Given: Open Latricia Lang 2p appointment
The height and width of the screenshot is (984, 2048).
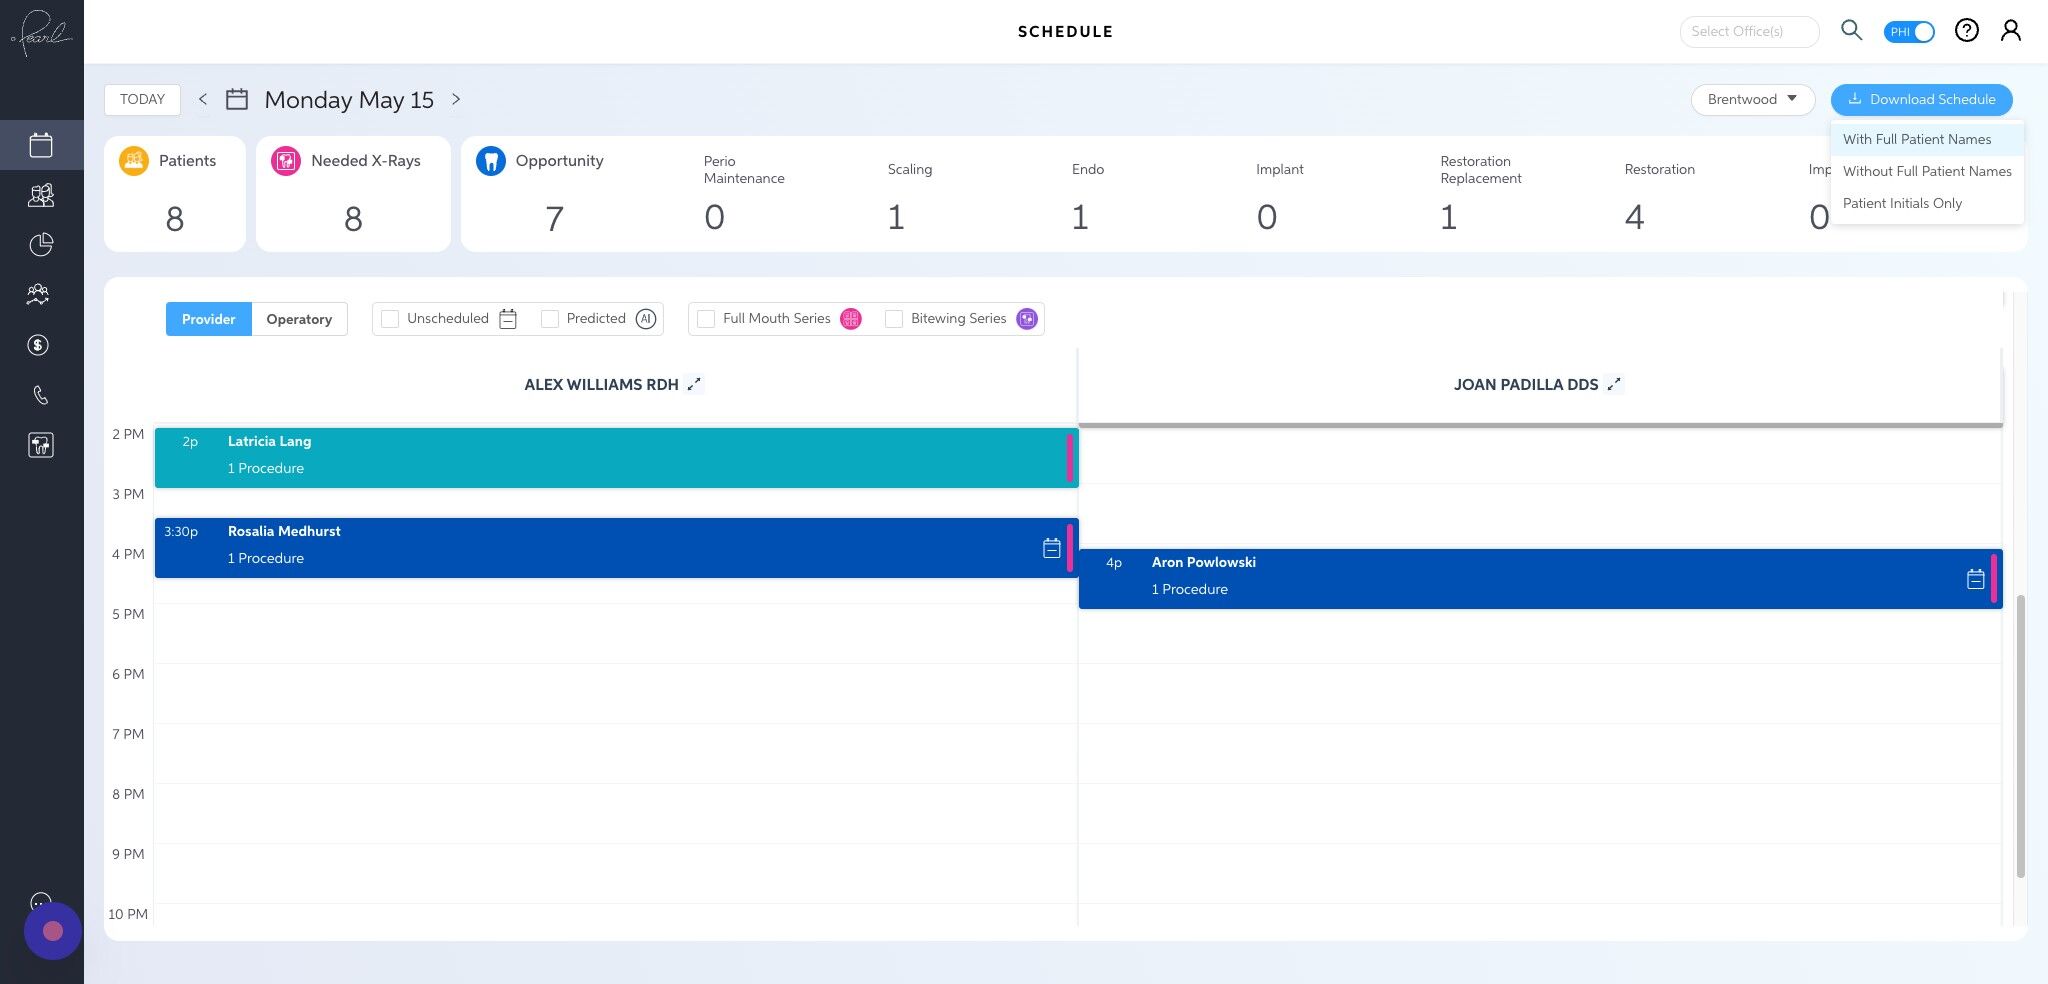Looking at the screenshot, I should point(616,458).
